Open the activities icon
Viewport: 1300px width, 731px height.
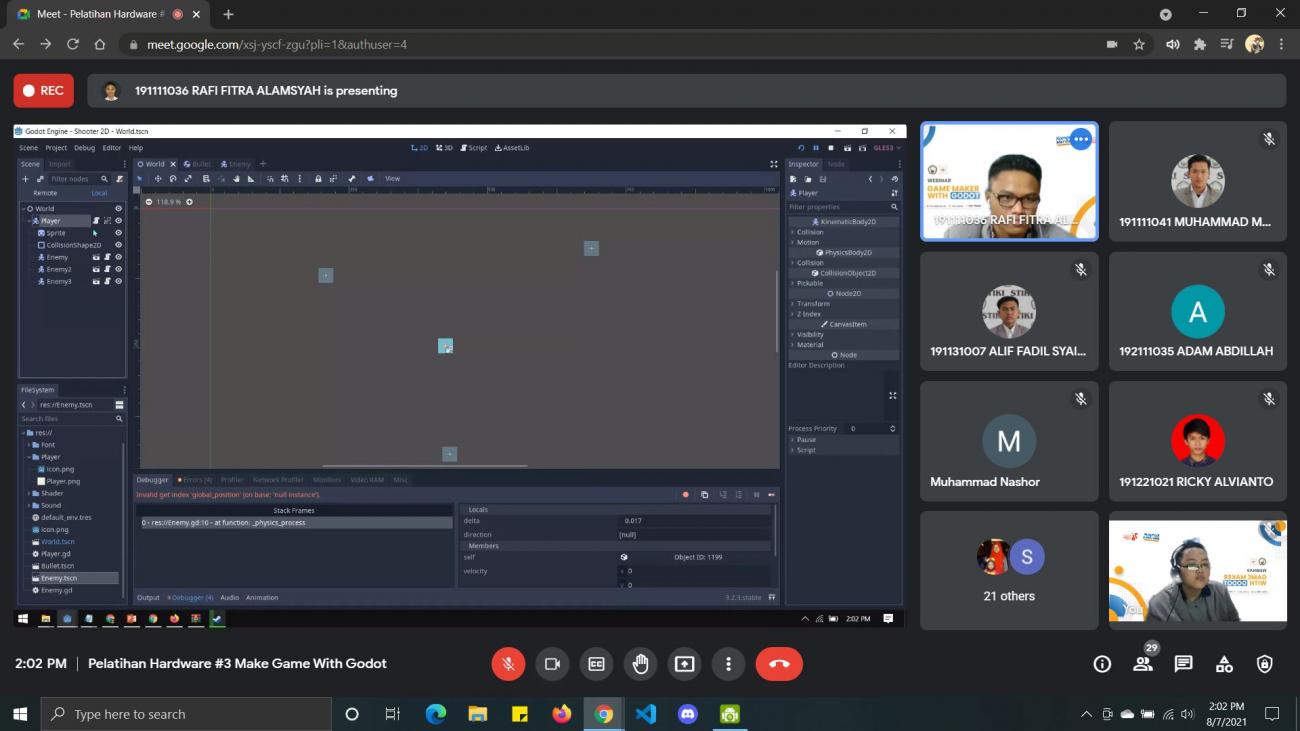[x=1224, y=664]
